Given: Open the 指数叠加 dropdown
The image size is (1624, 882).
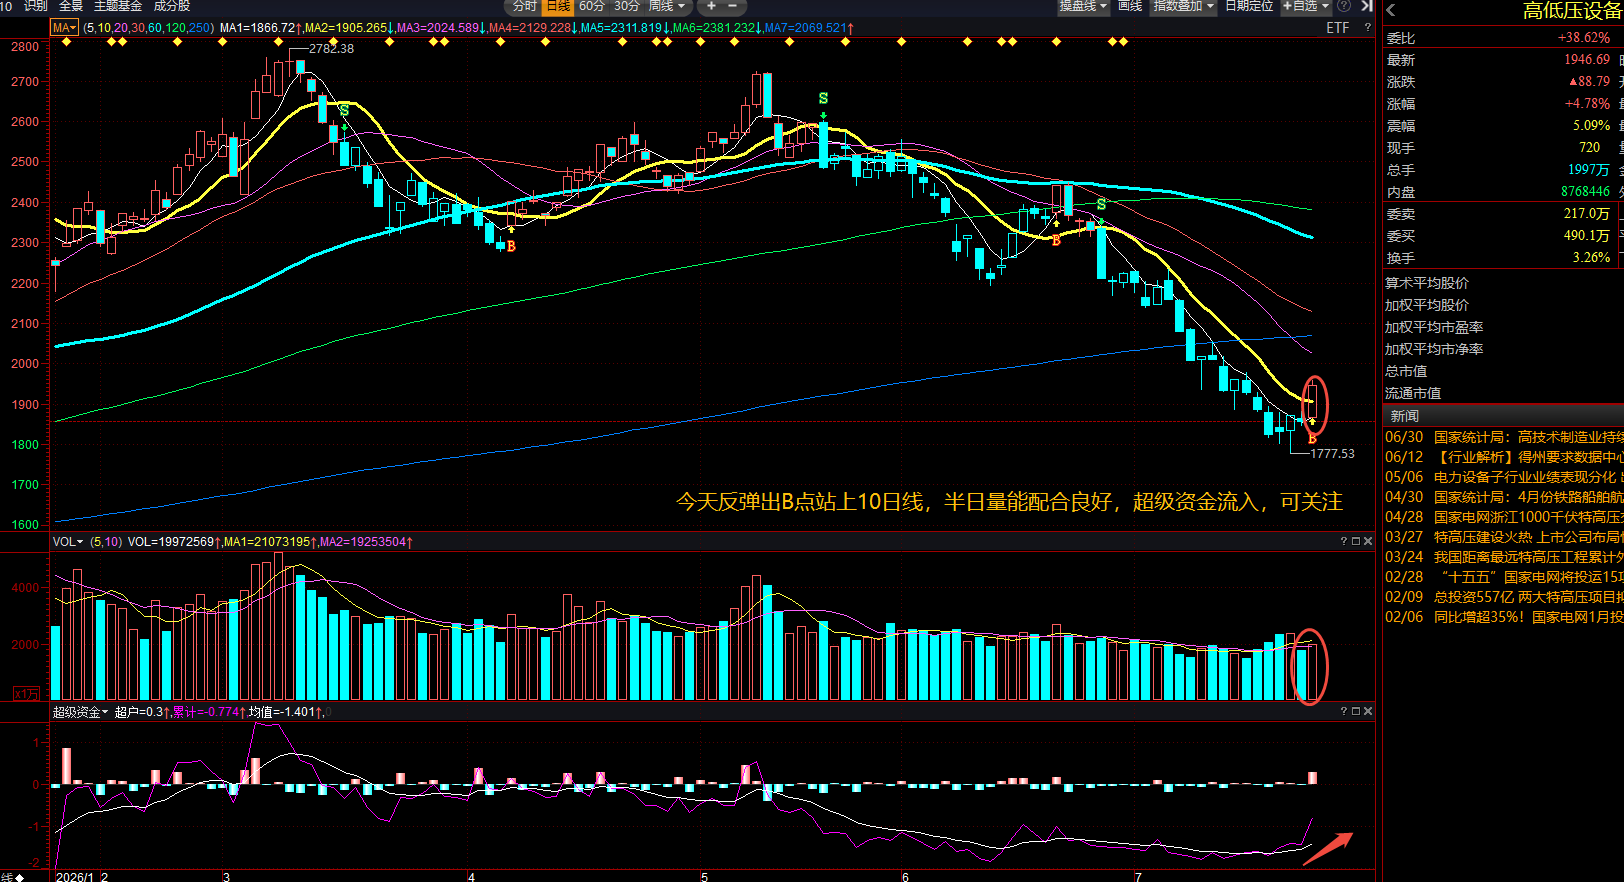Looking at the screenshot, I should (1183, 6).
